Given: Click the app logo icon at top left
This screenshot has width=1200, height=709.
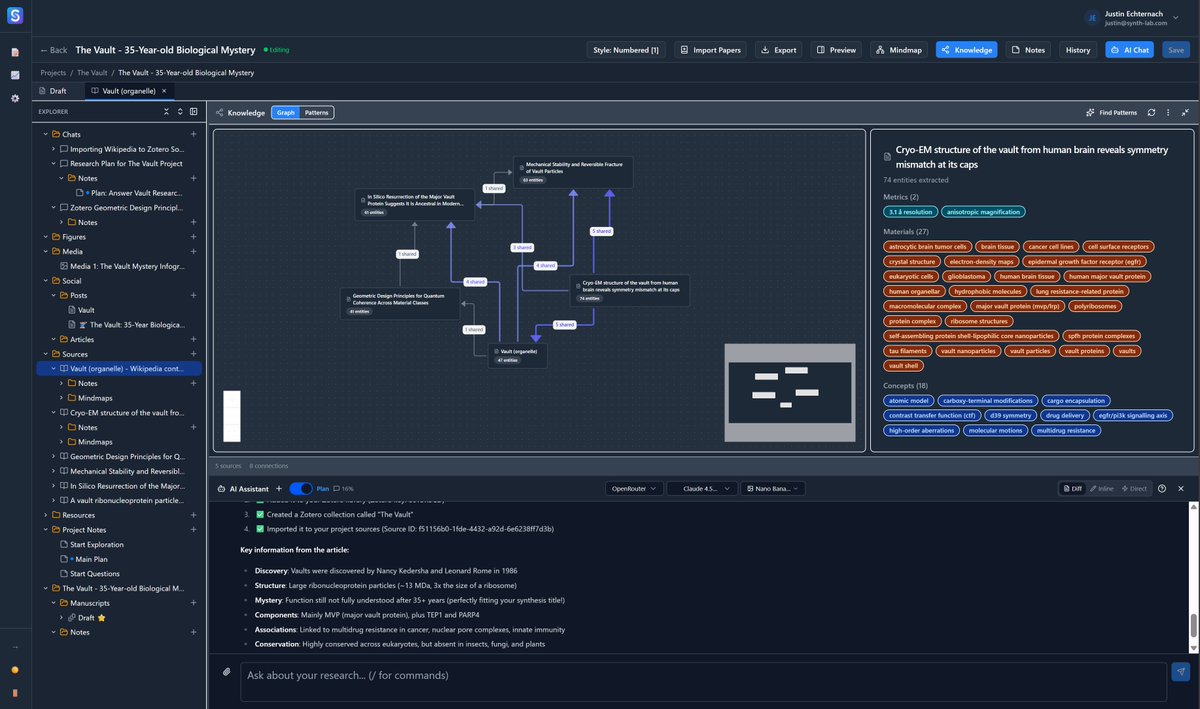Looking at the screenshot, I should (x=15, y=16).
